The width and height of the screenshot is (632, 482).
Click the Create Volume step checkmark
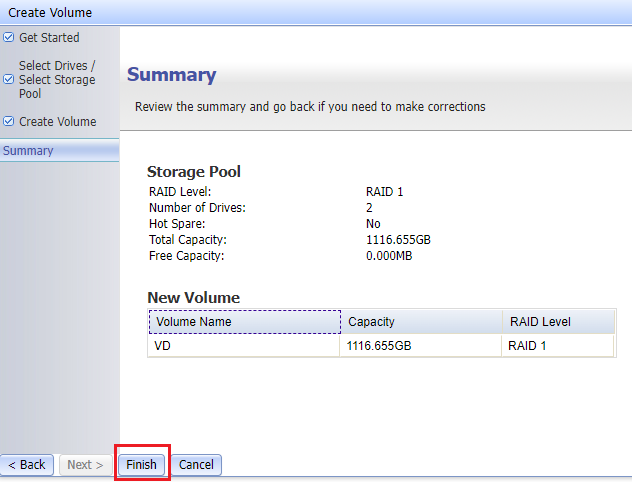coord(9,122)
